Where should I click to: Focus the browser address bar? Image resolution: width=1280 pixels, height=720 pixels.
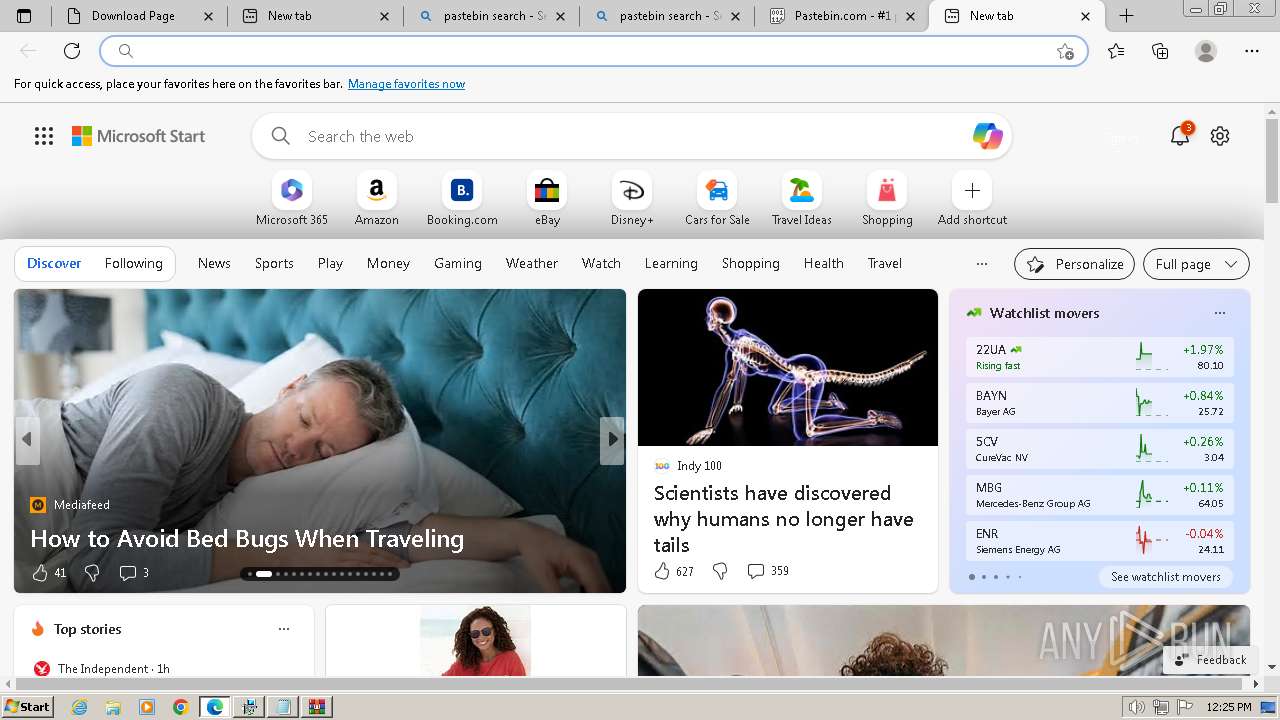pos(592,51)
